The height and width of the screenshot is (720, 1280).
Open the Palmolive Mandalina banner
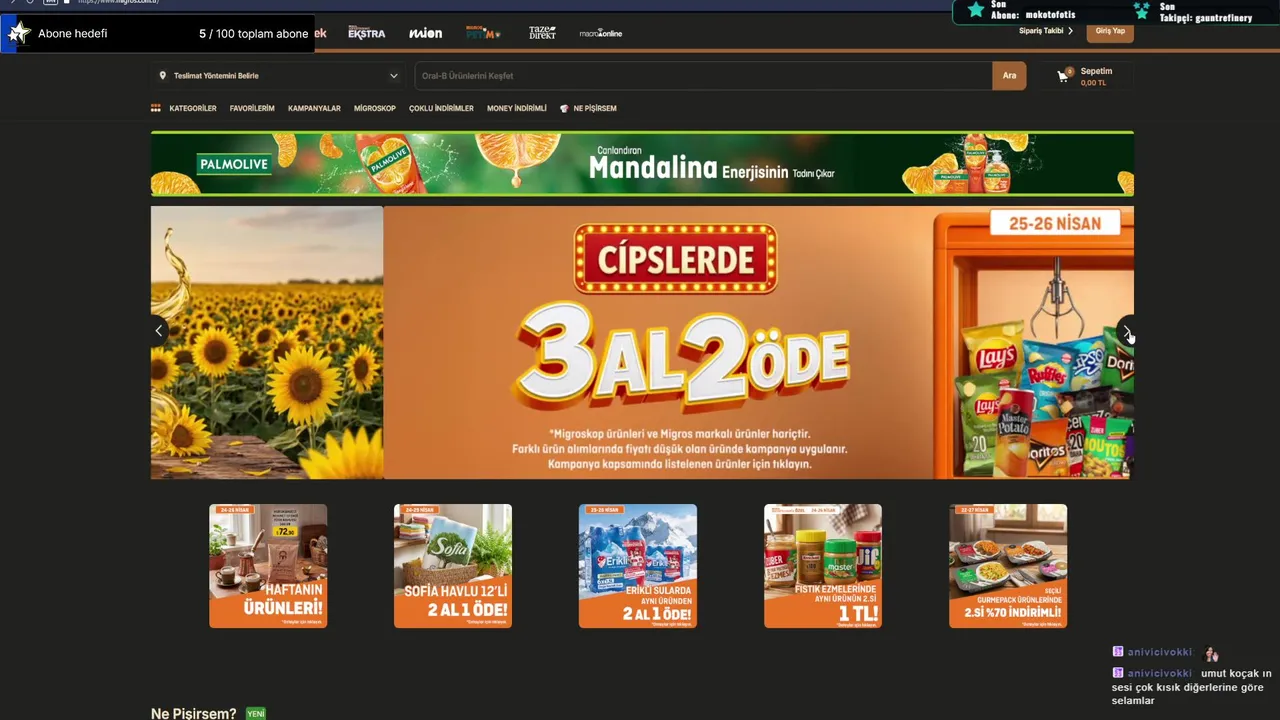pyautogui.click(x=642, y=164)
